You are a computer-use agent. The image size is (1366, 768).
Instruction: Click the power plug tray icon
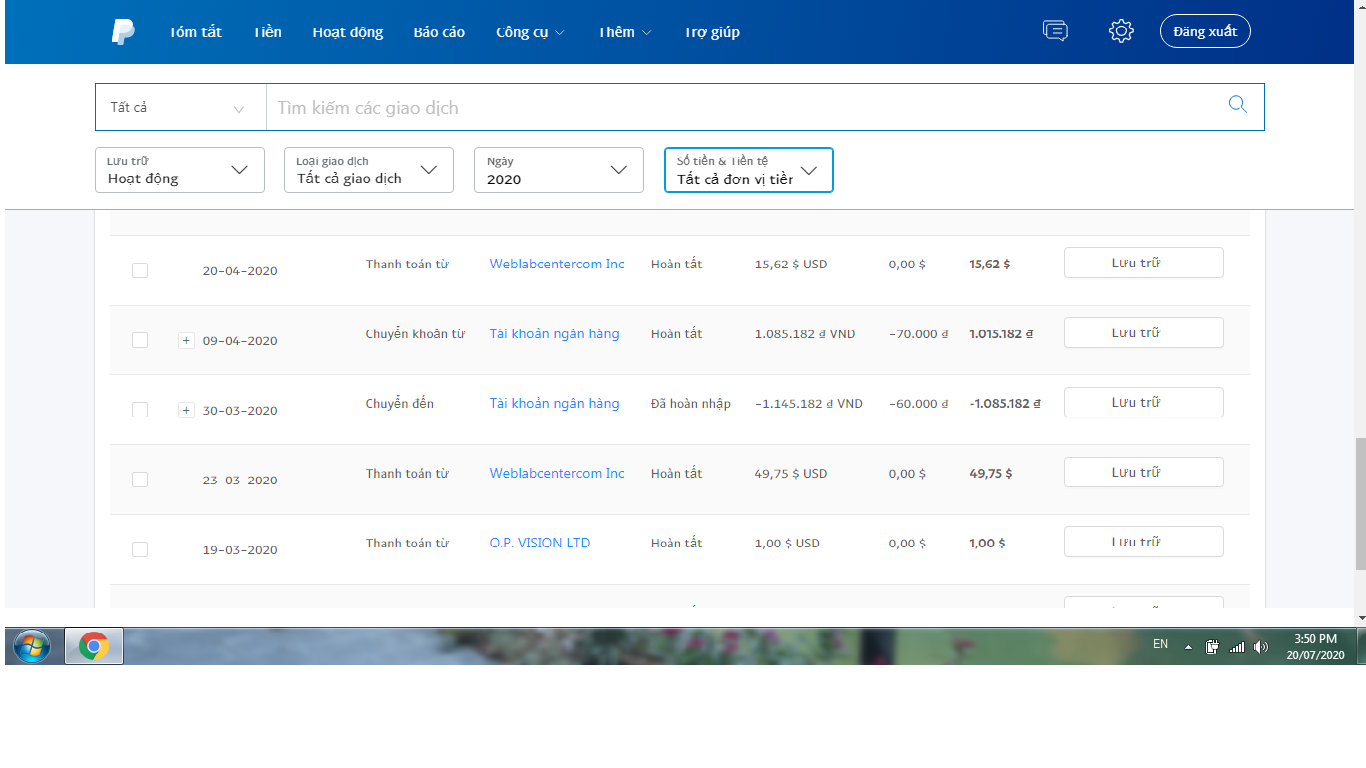coord(1212,647)
